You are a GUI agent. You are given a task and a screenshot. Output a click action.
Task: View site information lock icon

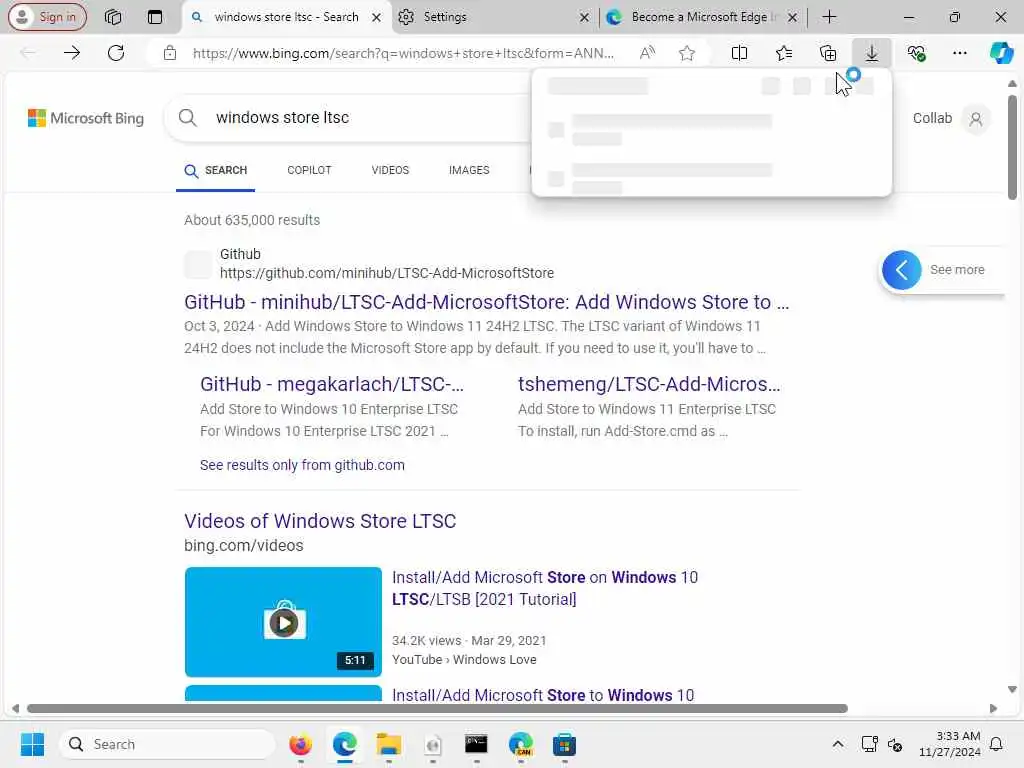click(170, 53)
